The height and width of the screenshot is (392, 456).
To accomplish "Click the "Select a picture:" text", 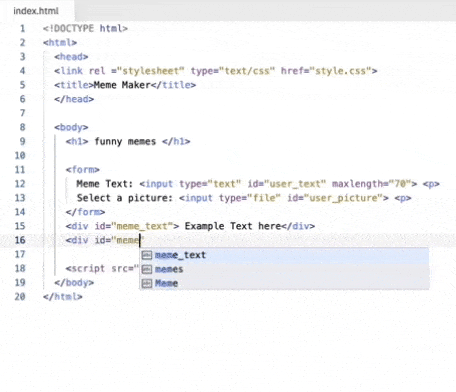I will 125,198.
